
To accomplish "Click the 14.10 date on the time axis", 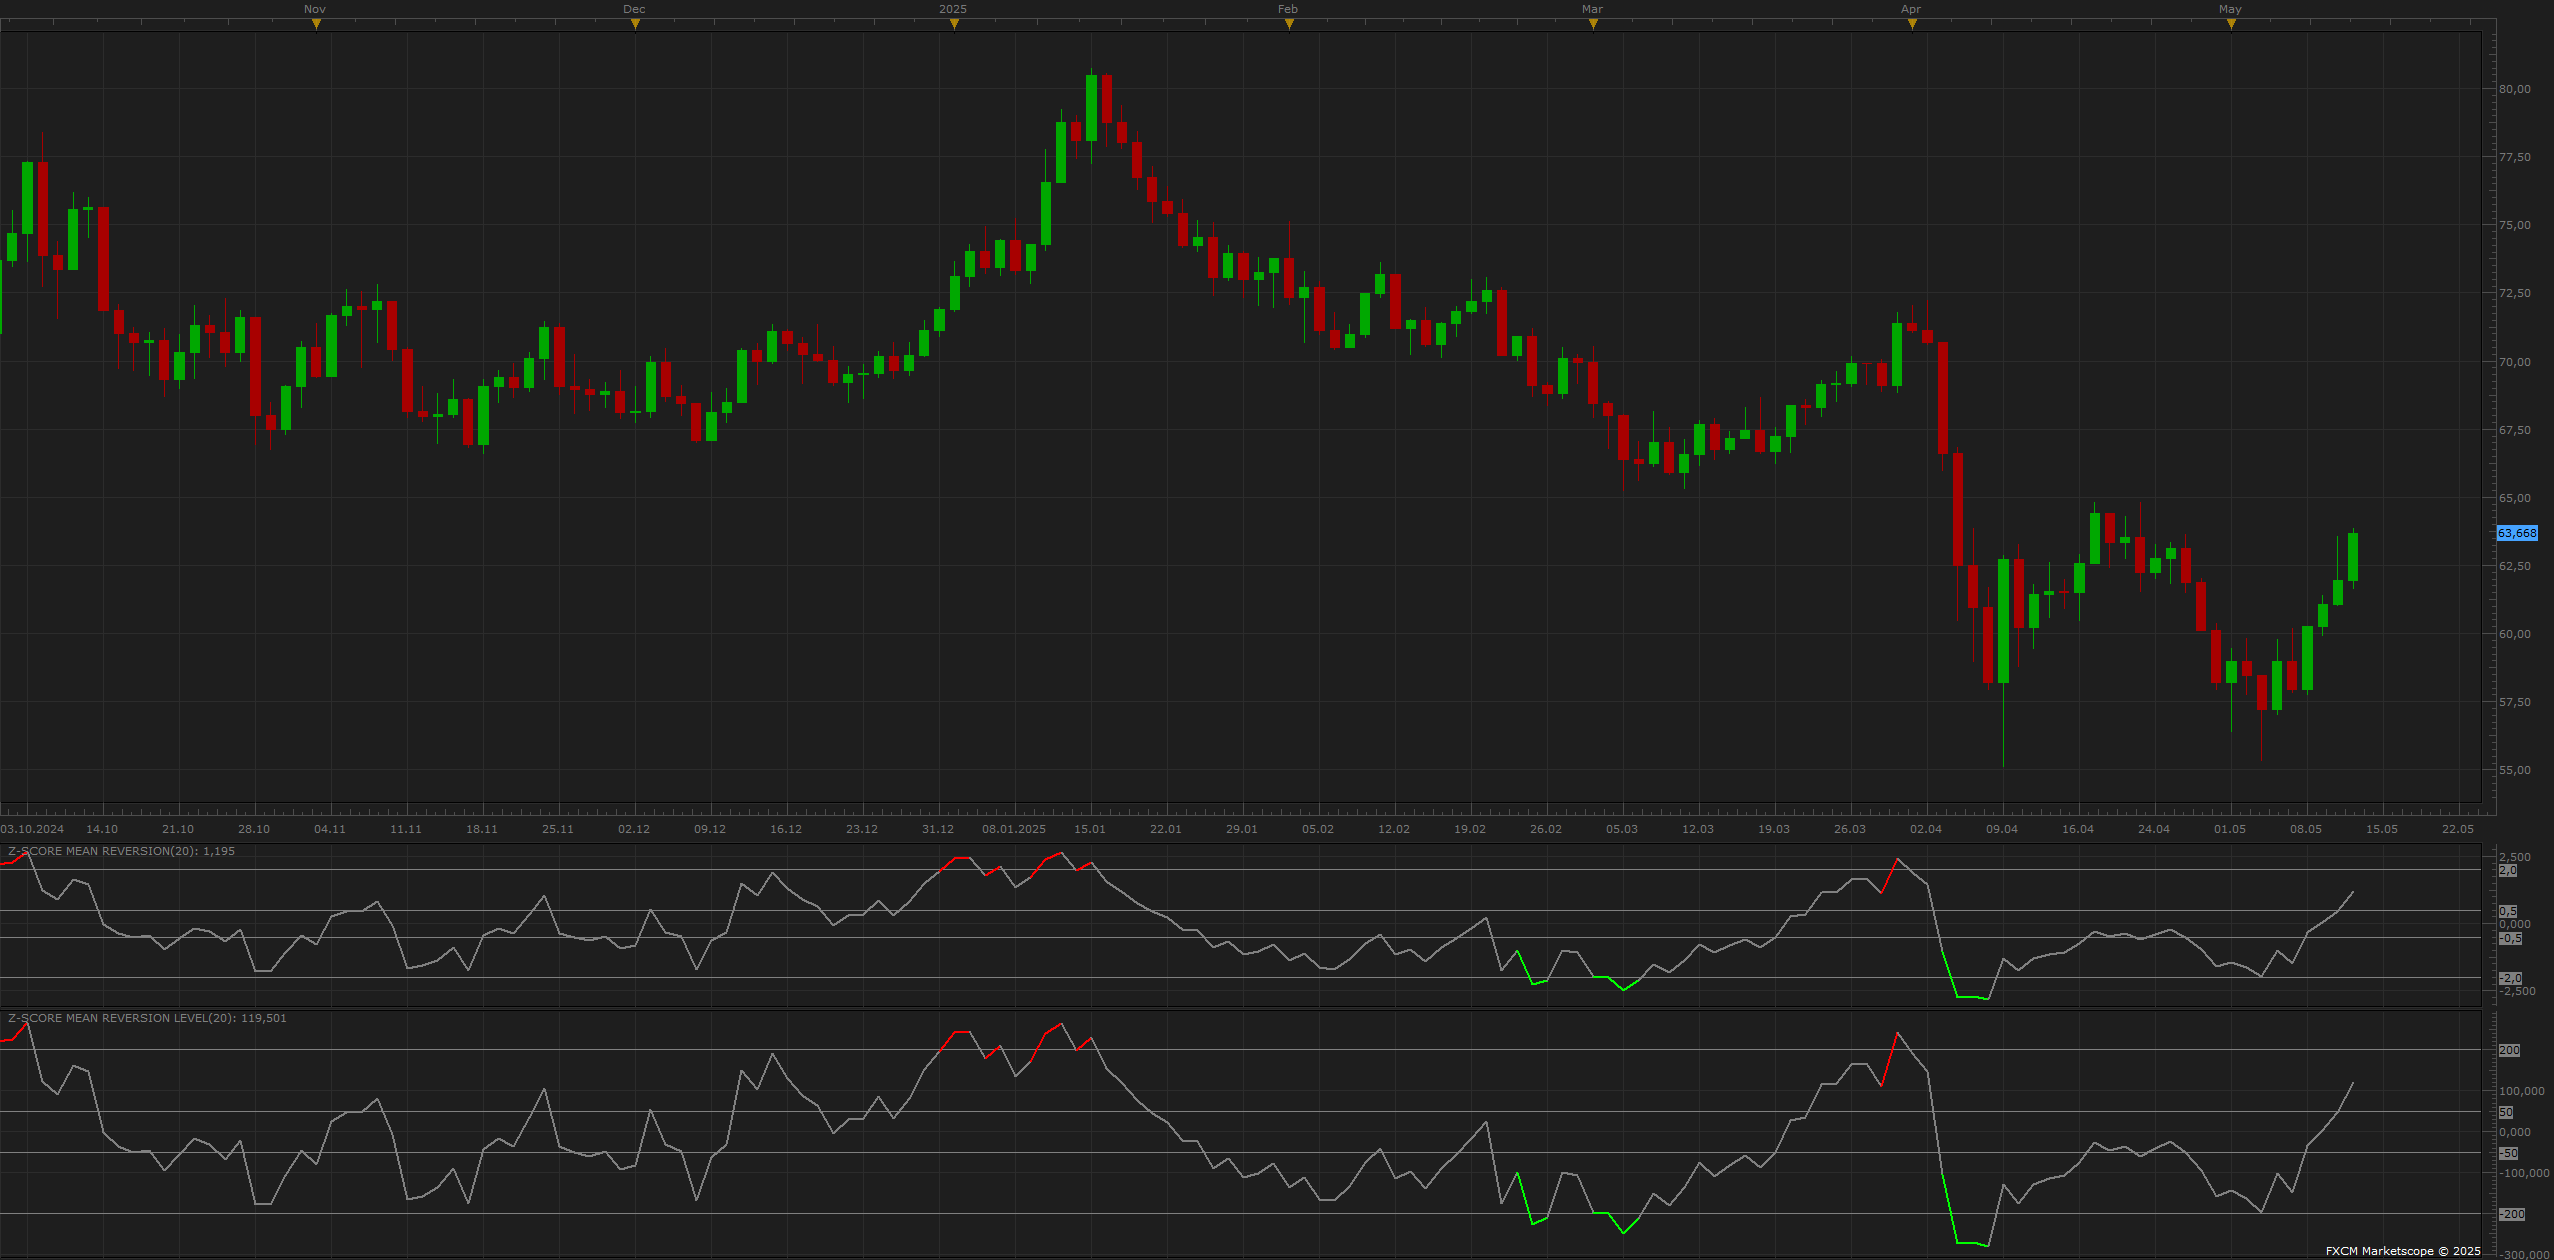I will pyautogui.click(x=102, y=829).
